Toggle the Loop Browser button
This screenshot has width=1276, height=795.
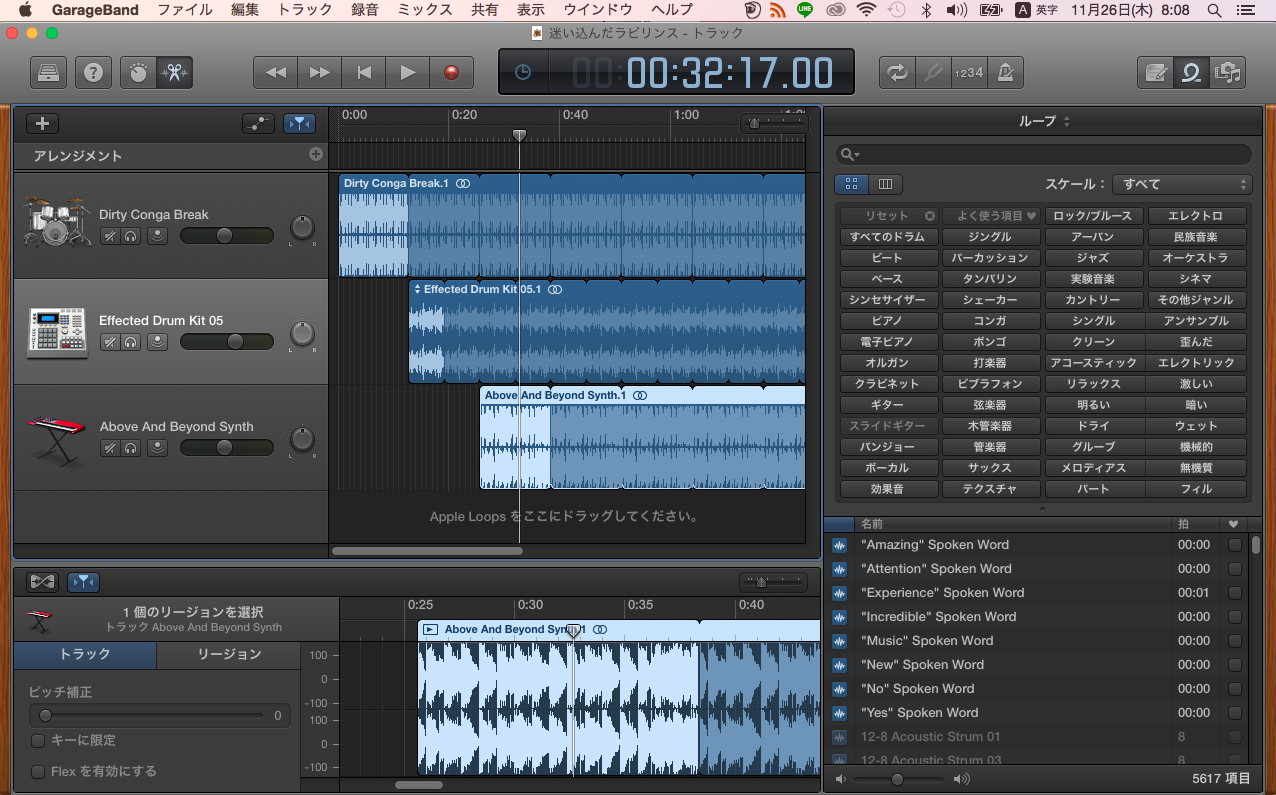click(1191, 72)
